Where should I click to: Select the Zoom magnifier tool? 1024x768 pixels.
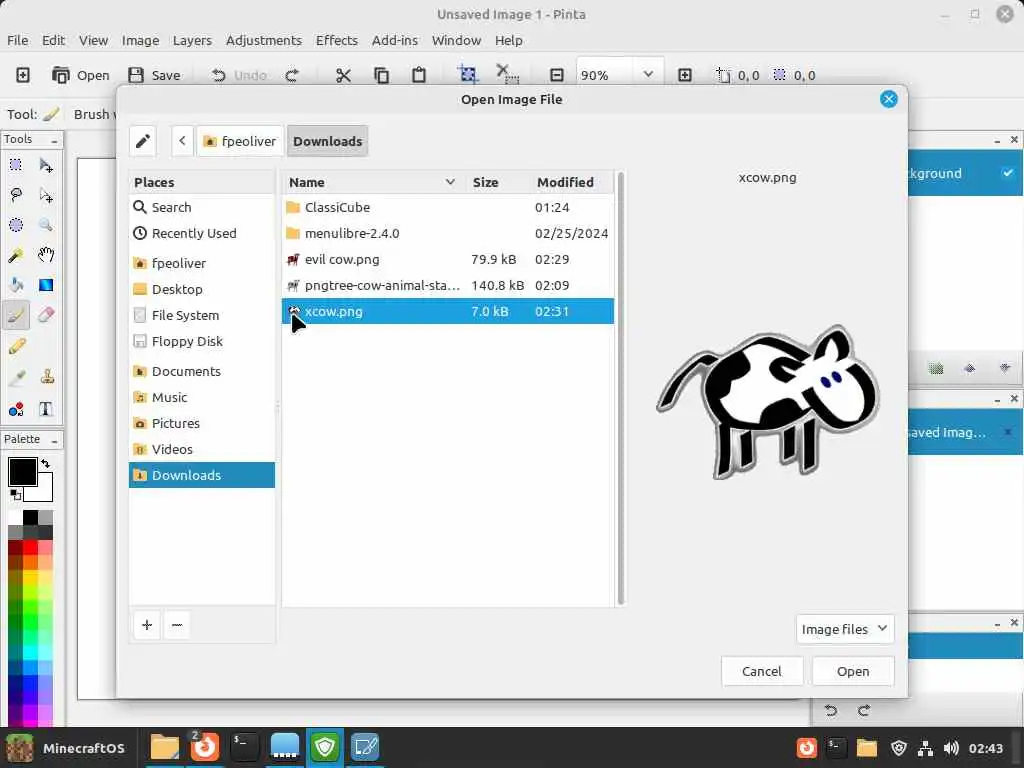tap(46, 225)
